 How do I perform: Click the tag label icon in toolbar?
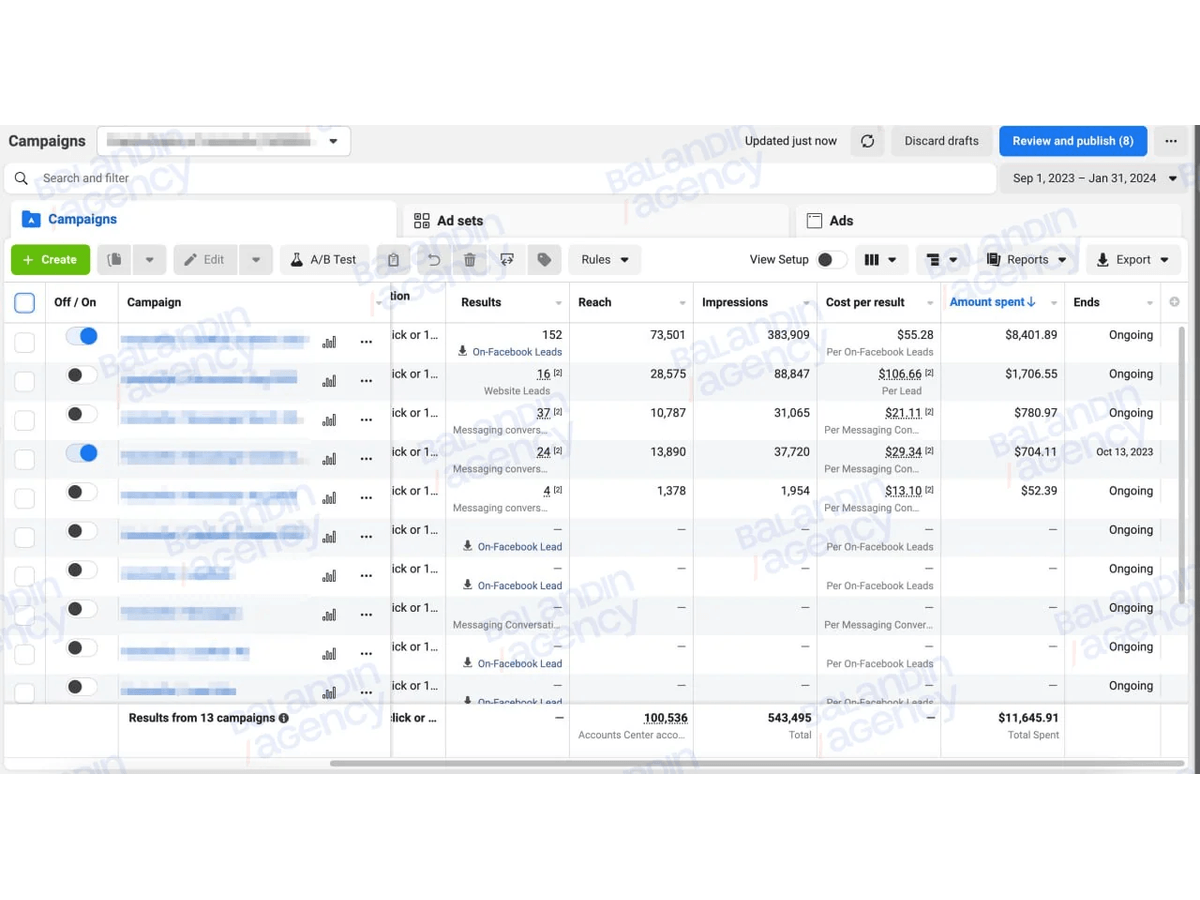click(x=544, y=260)
